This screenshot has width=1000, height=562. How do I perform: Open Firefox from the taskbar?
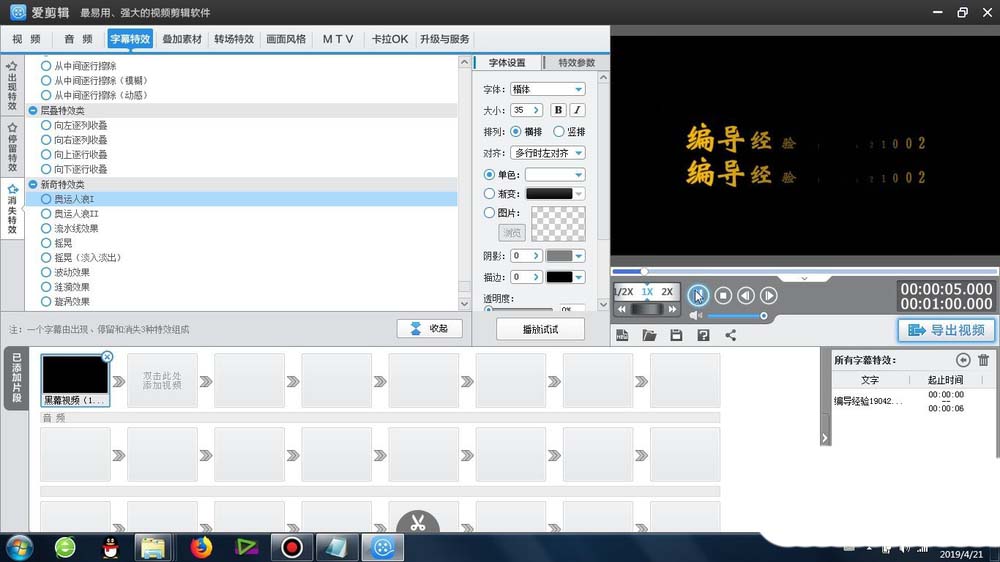[201, 547]
